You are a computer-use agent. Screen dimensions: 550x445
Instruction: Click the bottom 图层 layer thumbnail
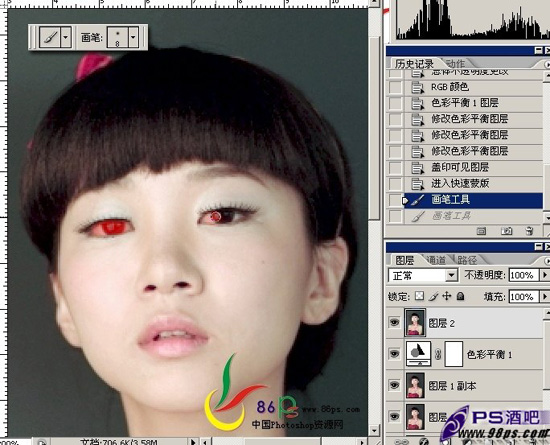pyautogui.click(x=415, y=417)
